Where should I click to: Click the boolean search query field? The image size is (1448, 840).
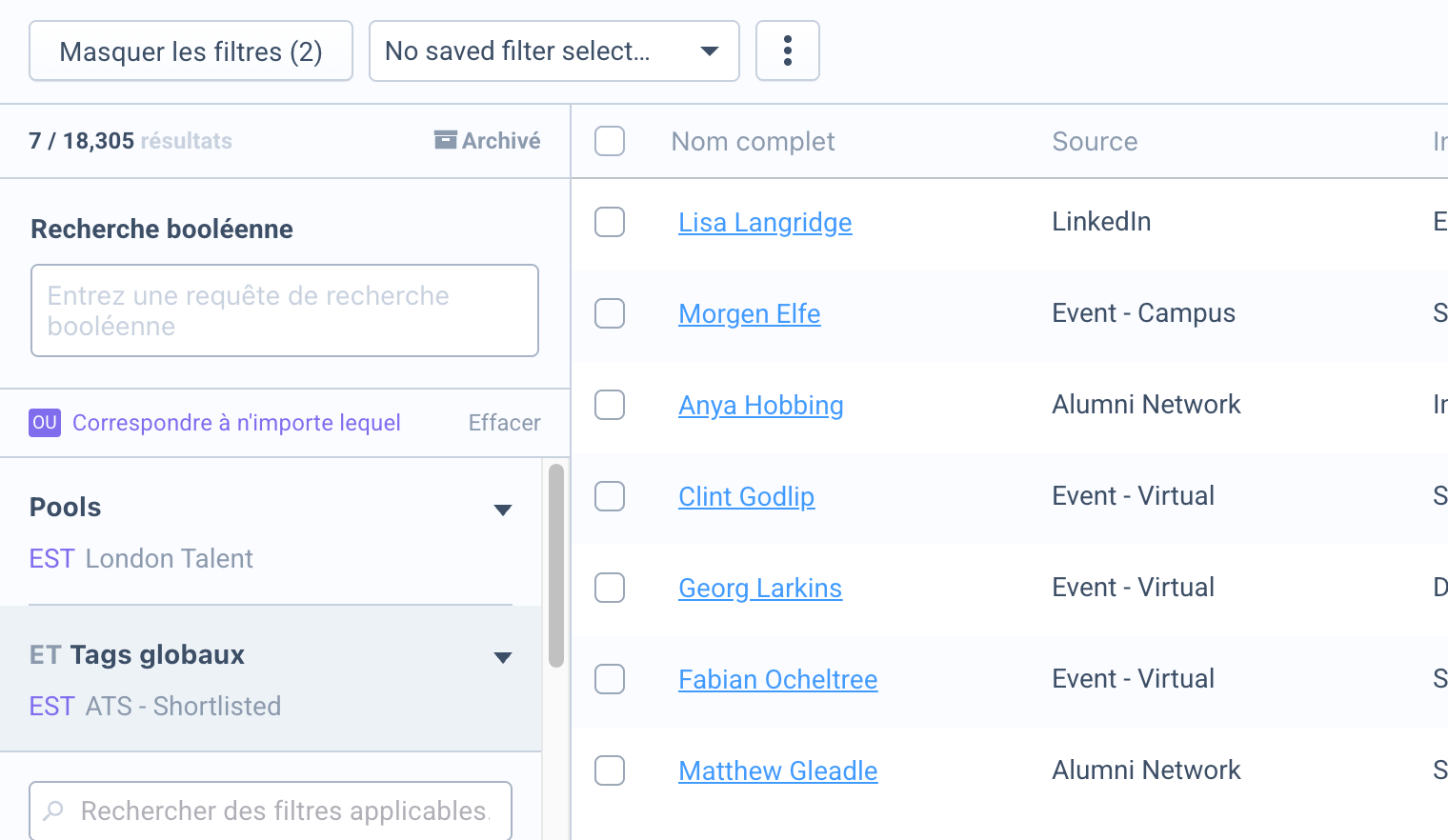pos(285,311)
